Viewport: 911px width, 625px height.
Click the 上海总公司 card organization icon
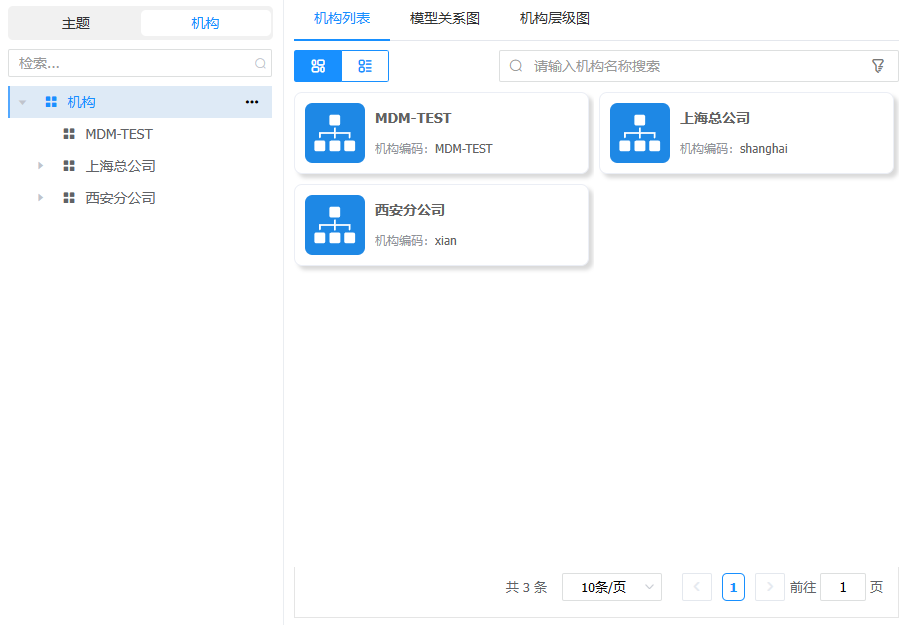(x=640, y=133)
